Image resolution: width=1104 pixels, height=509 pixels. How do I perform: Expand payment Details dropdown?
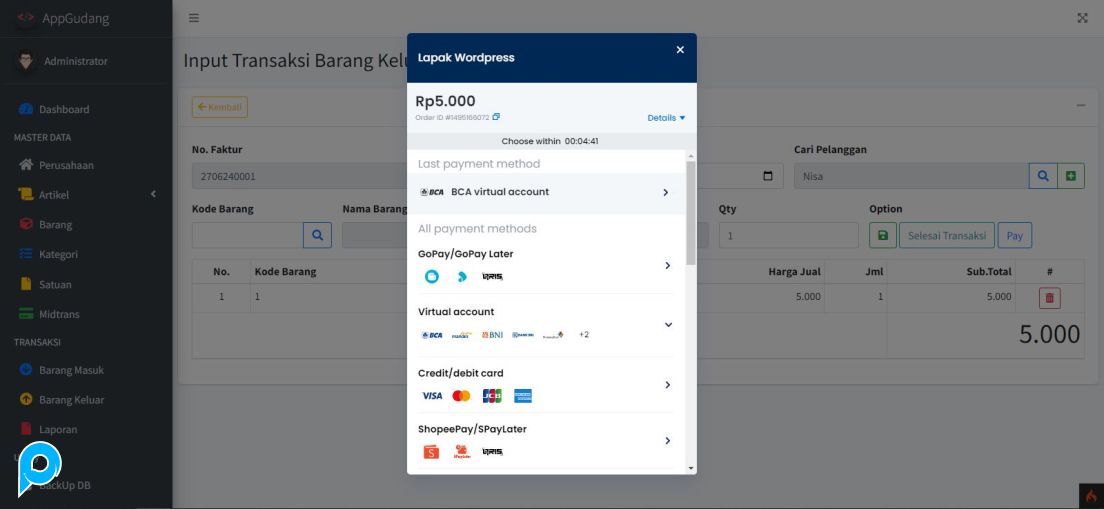point(666,118)
